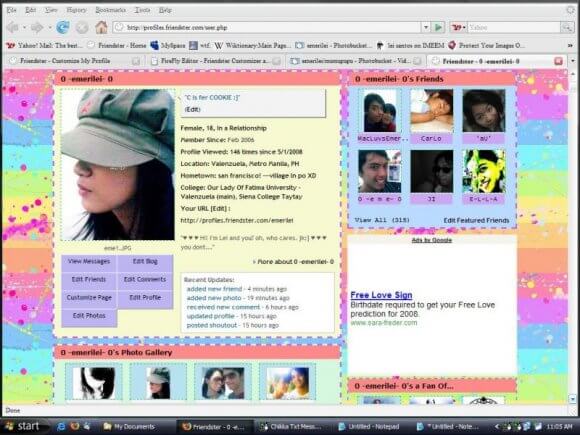Open friend E-L-L-A's thumbnail
The height and width of the screenshot is (435, 580).
point(483,171)
